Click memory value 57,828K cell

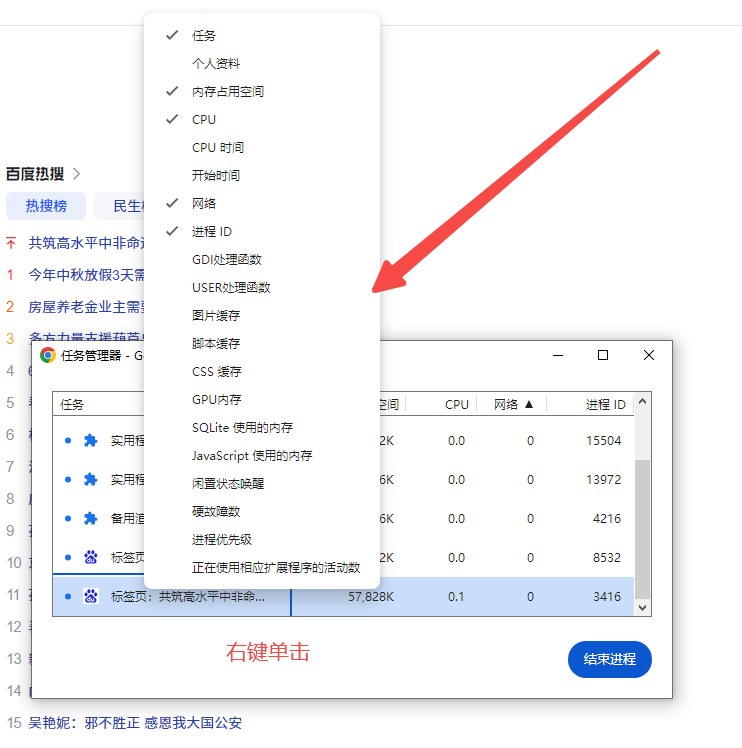pyautogui.click(x=371, y=597)
